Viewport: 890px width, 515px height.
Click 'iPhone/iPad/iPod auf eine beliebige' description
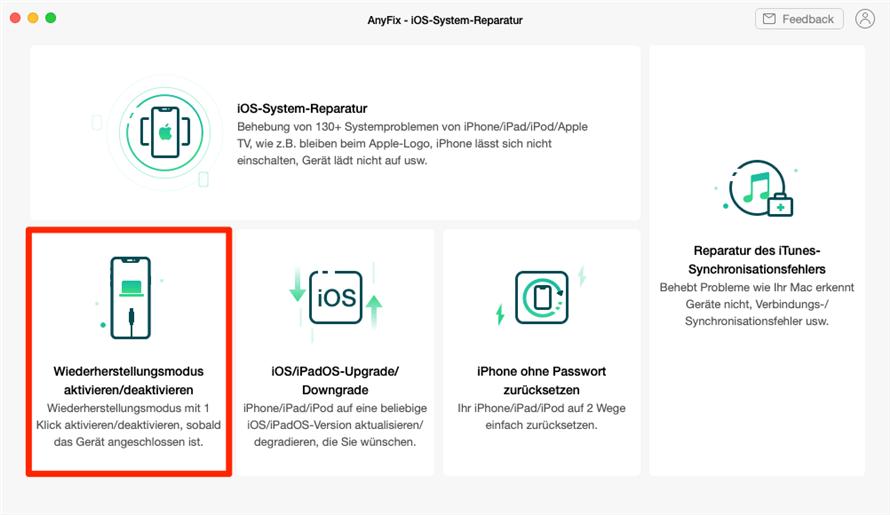pyautogui.click(x=335, y=425)
